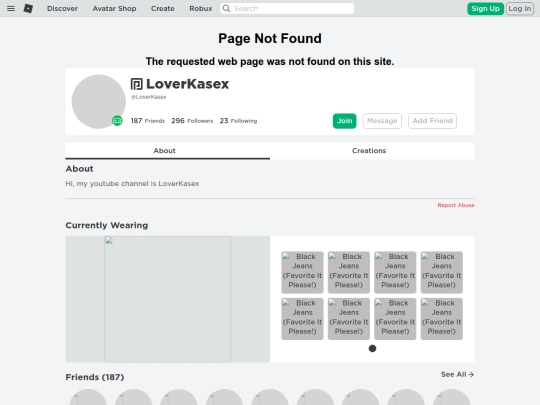This screenshot has height=405, width=540.
Task: Click the arrow icon next to See All
Action: pos(471,374)
